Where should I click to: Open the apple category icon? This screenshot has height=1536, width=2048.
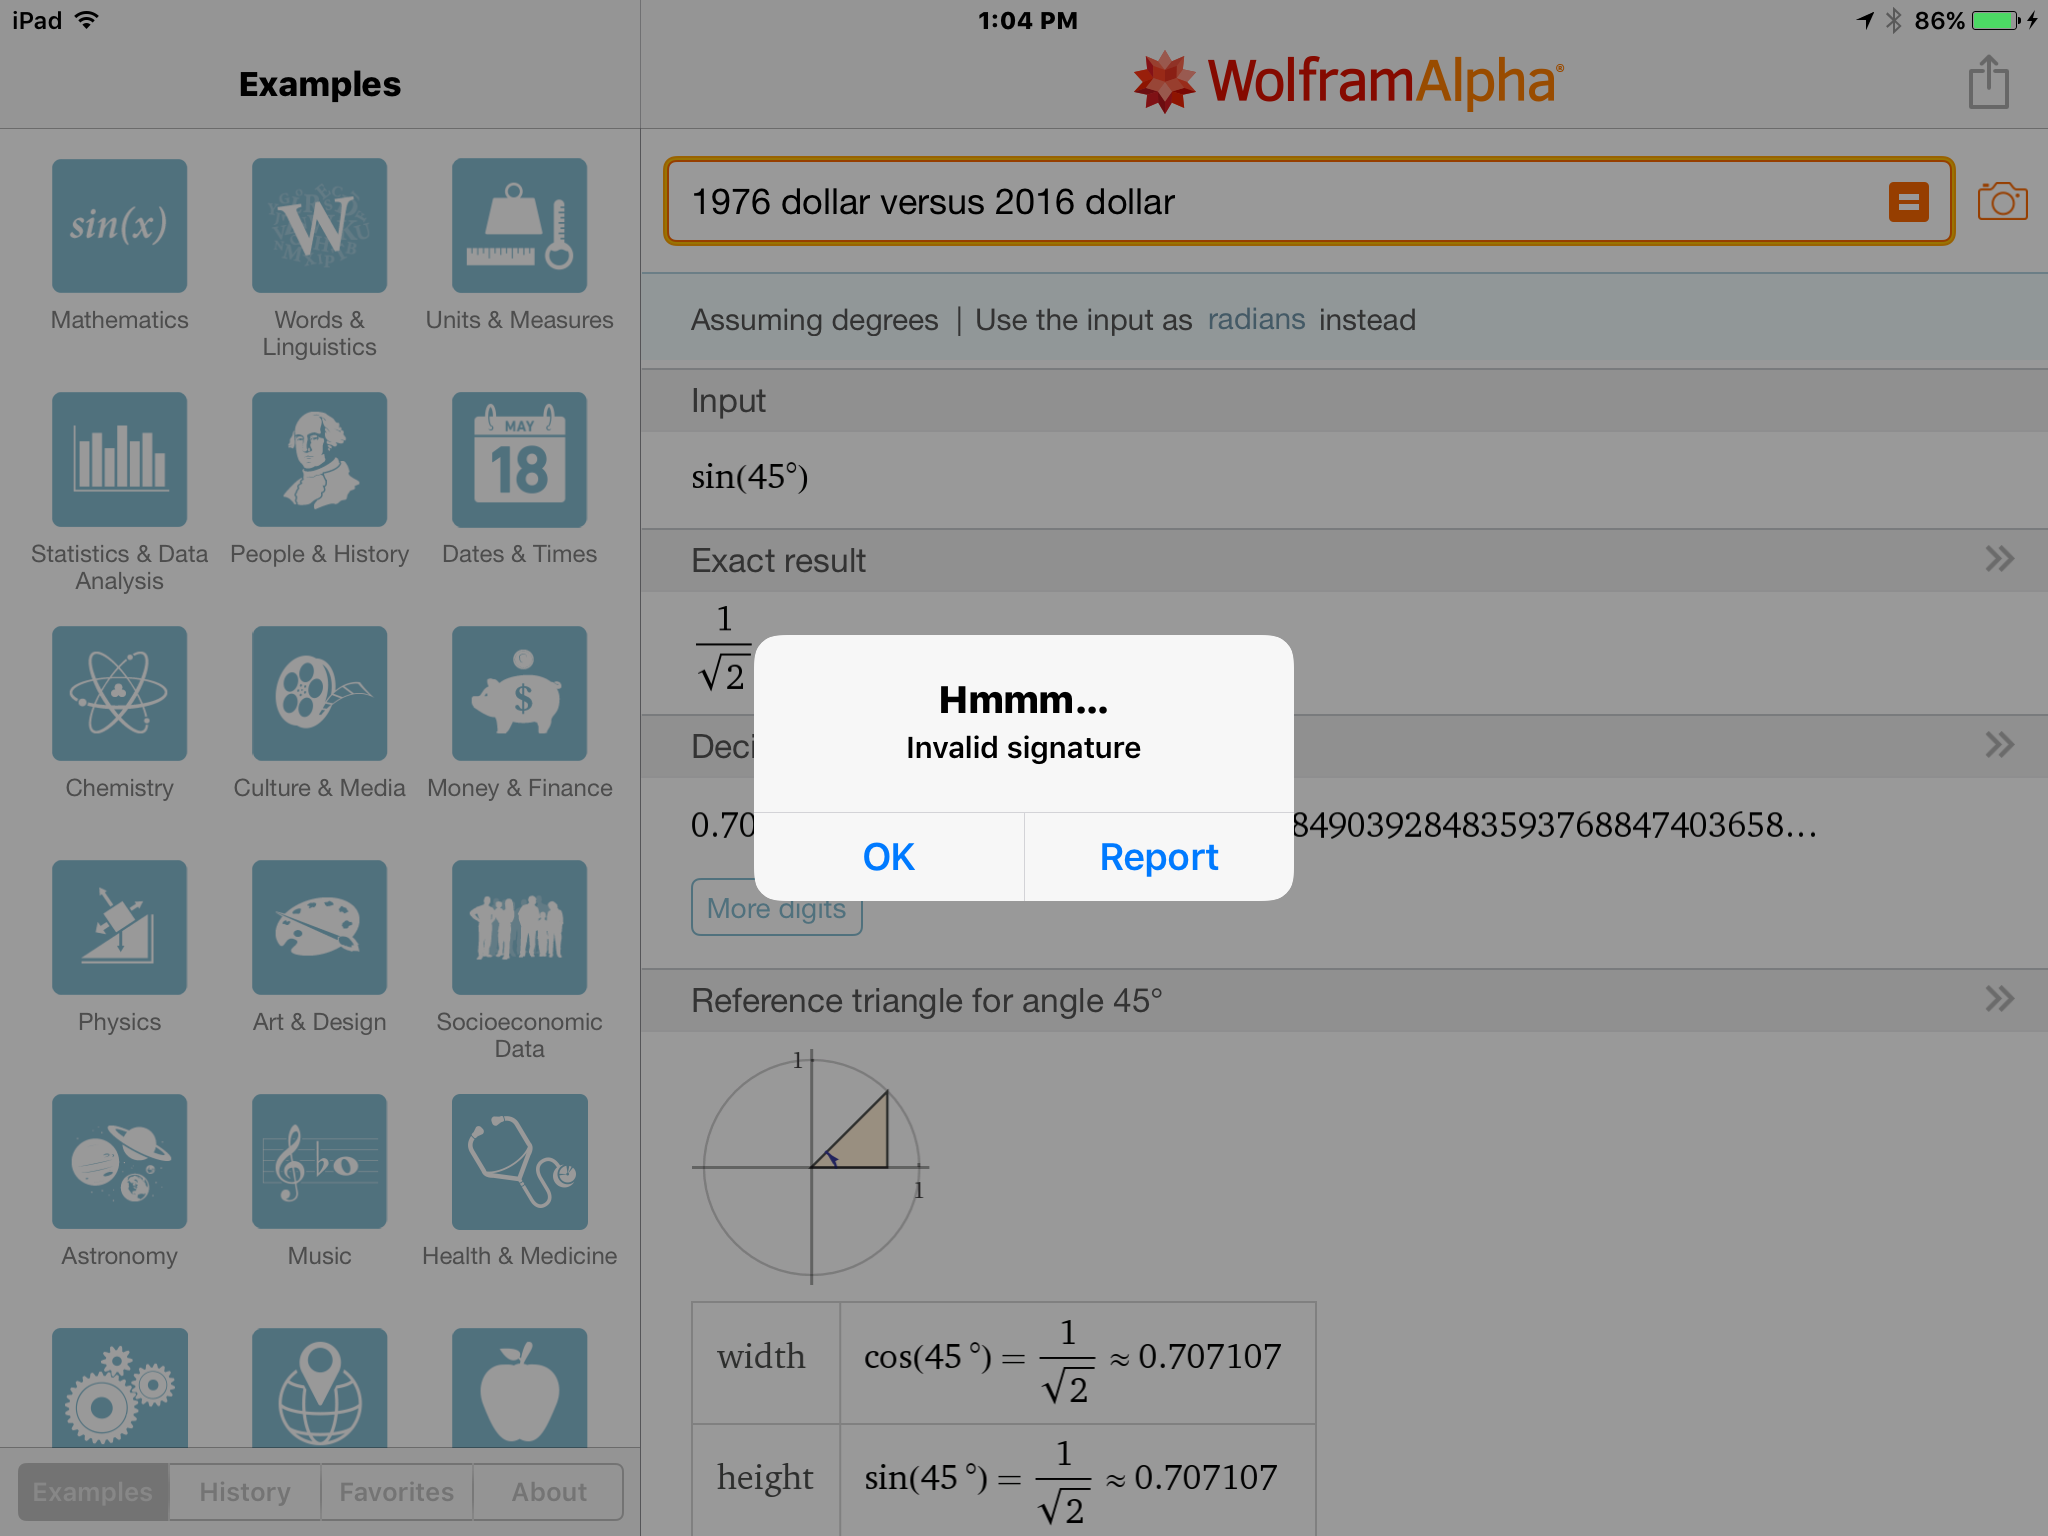[519, 1388]
